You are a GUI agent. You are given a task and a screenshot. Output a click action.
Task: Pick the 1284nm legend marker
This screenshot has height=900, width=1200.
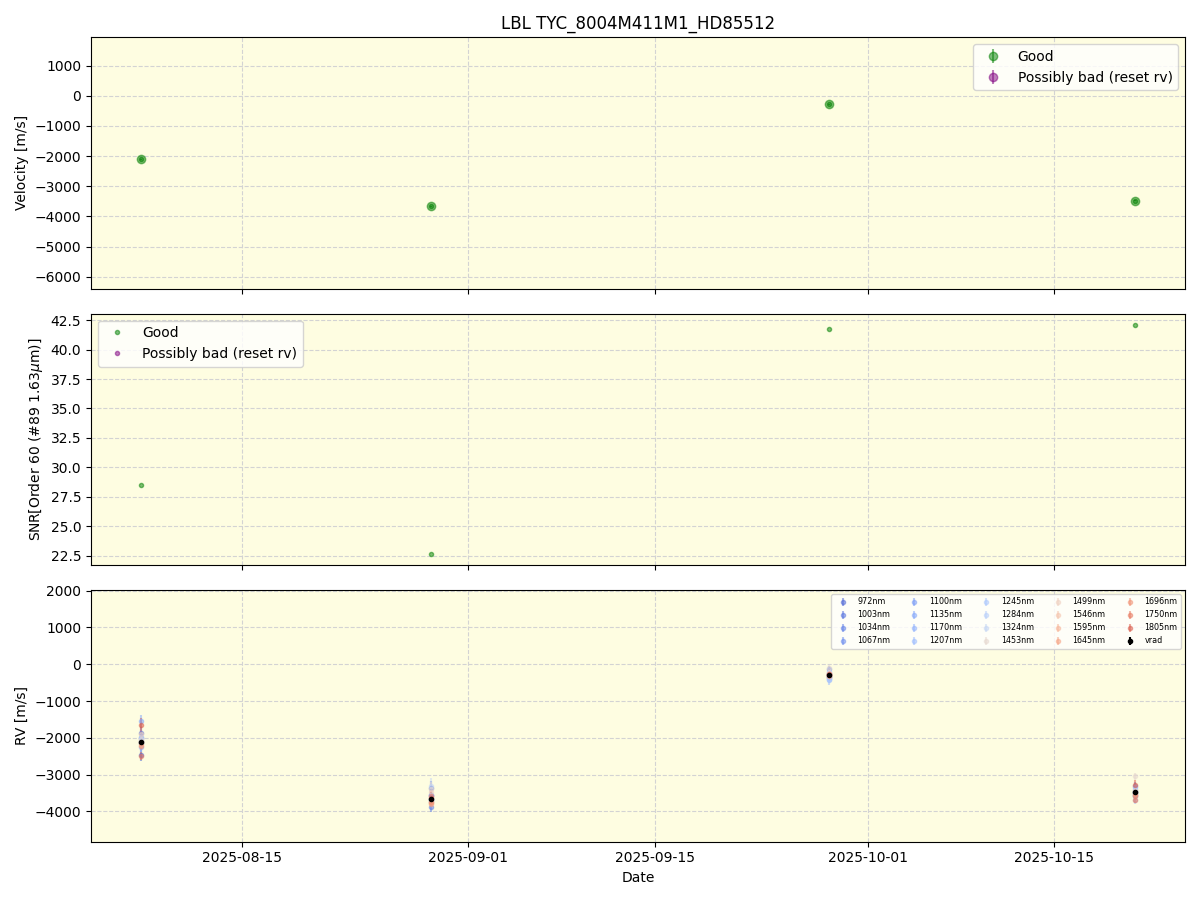pos(986,615)
